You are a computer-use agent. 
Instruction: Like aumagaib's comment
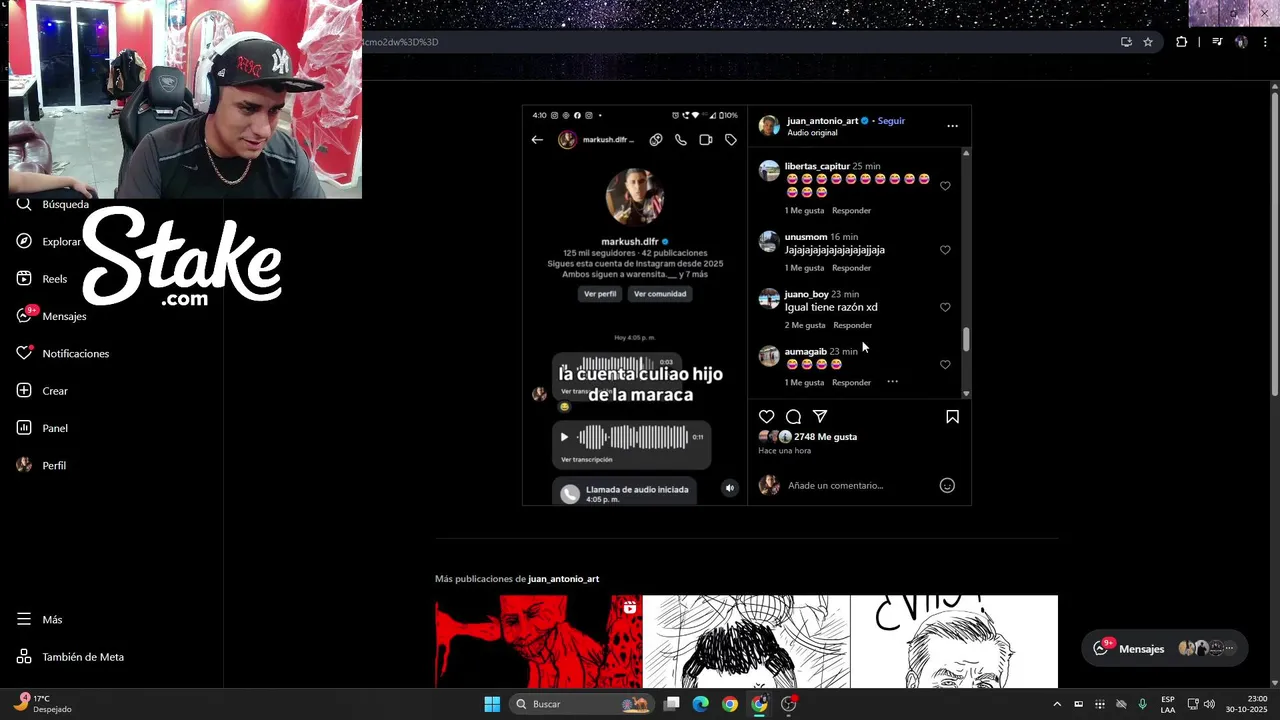(x=945, y=365)
